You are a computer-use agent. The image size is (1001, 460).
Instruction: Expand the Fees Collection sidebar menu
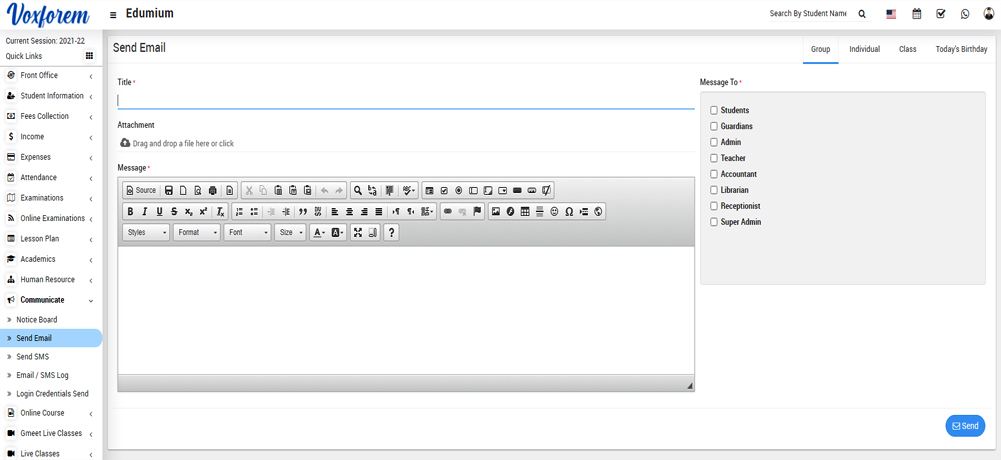click(50, 116)
